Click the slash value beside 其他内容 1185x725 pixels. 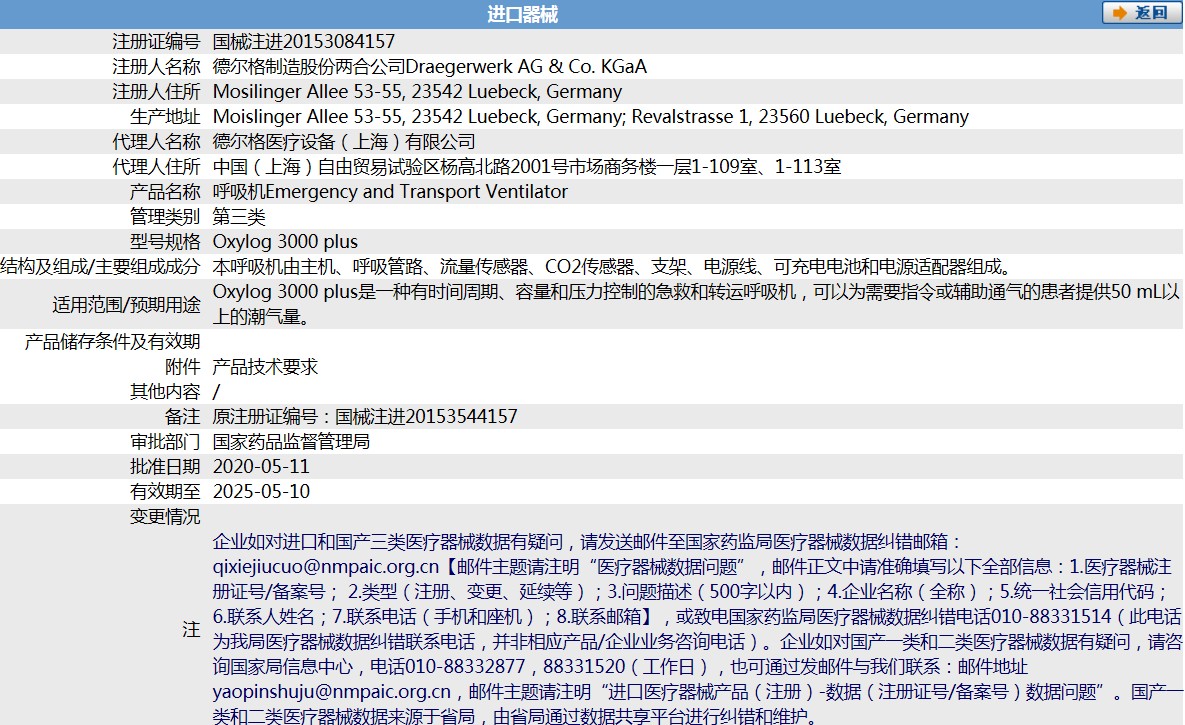[216, 392]
